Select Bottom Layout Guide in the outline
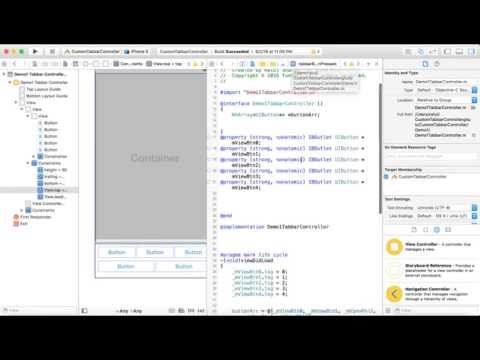The image size is (480, 360). (x=47, y=96)
